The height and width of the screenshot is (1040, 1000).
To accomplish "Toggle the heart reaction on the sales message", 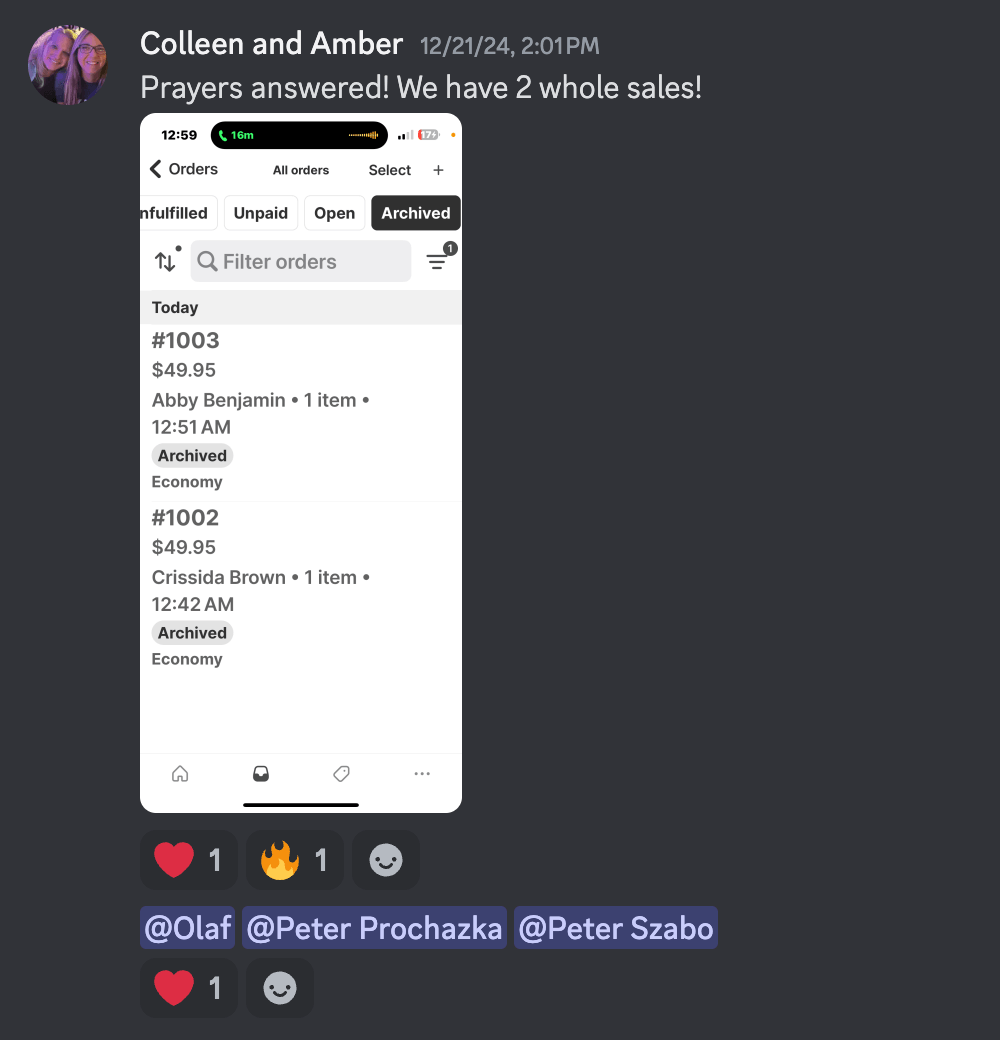I will tap(189, 860).
